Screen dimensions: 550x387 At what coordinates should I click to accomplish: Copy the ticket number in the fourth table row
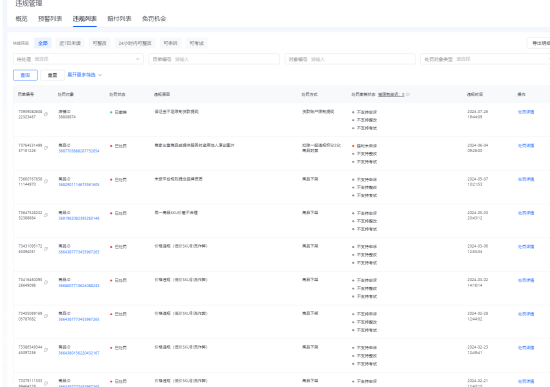46,215
